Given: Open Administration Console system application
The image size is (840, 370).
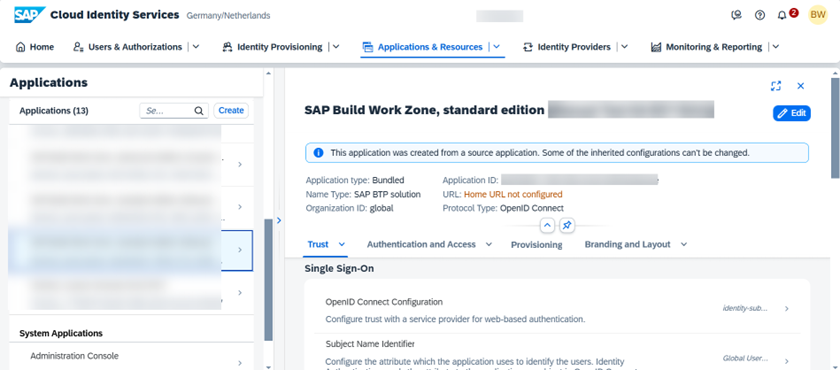Looking at the screenshot, I should tap(131, 356).
